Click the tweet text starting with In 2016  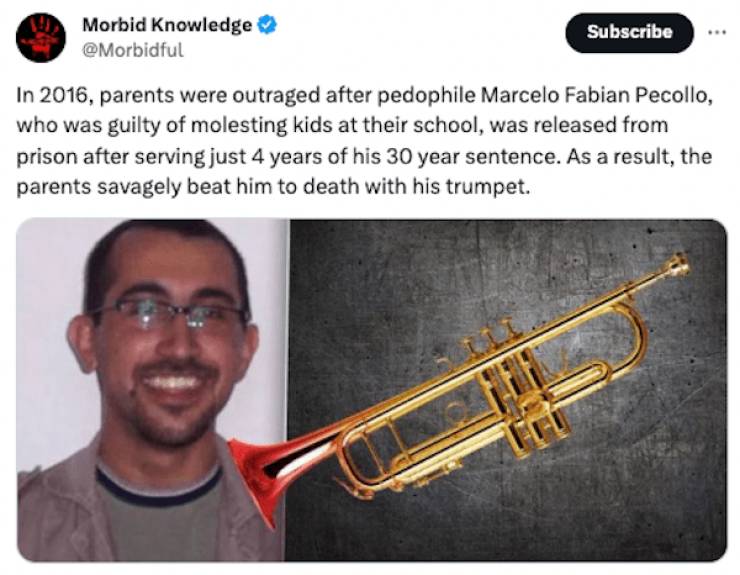[x=364, y=141]
